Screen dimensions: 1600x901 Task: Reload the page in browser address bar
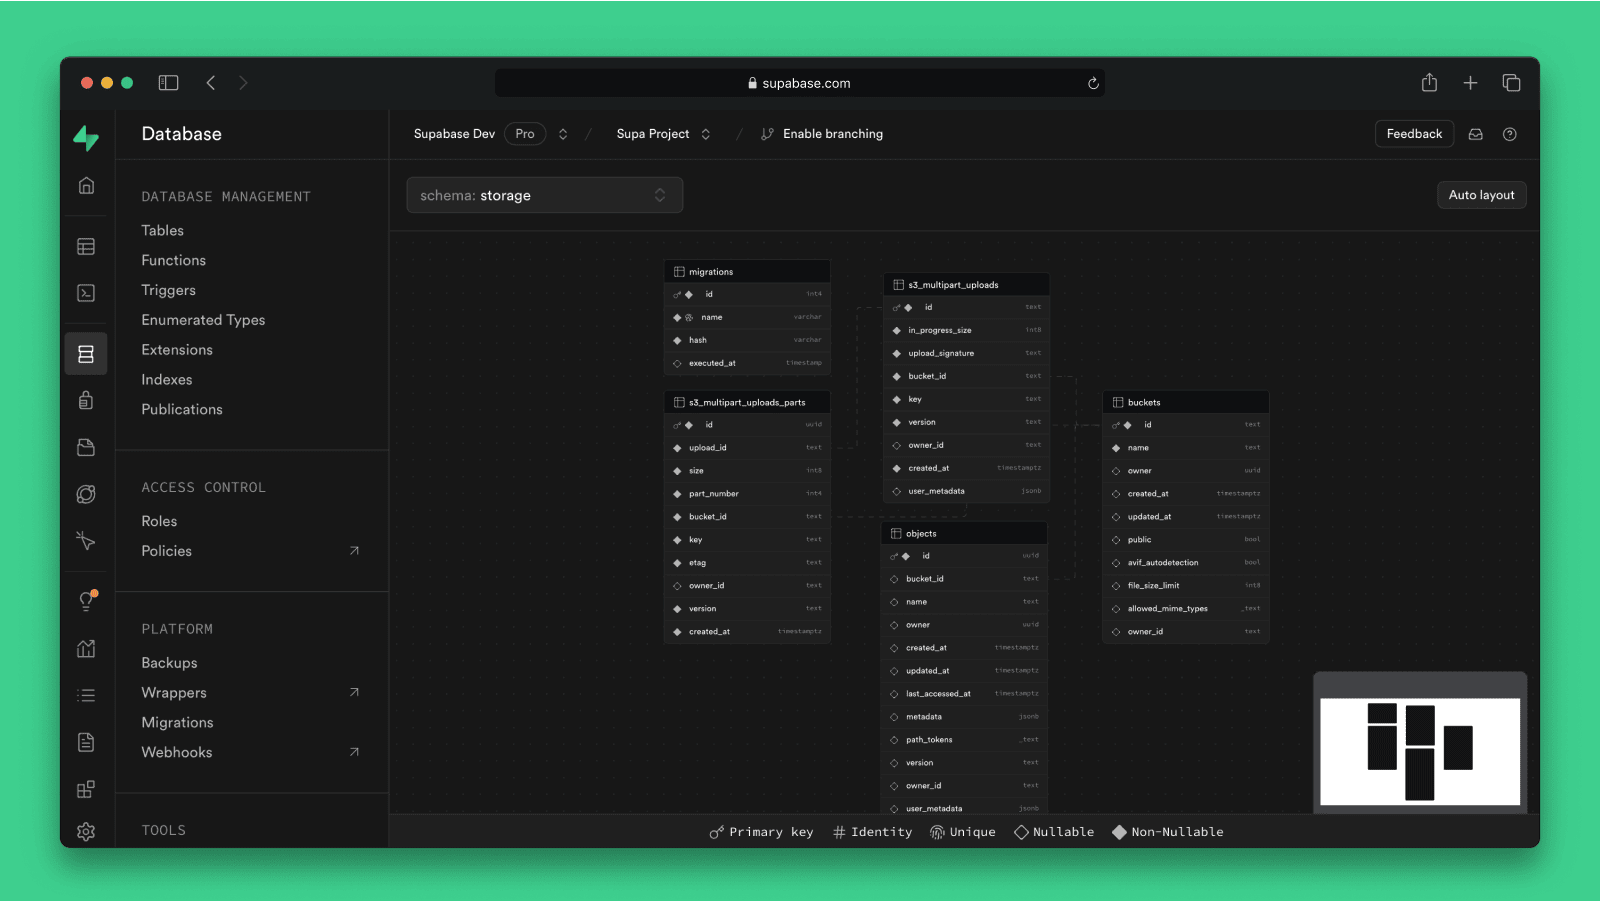1093,83
